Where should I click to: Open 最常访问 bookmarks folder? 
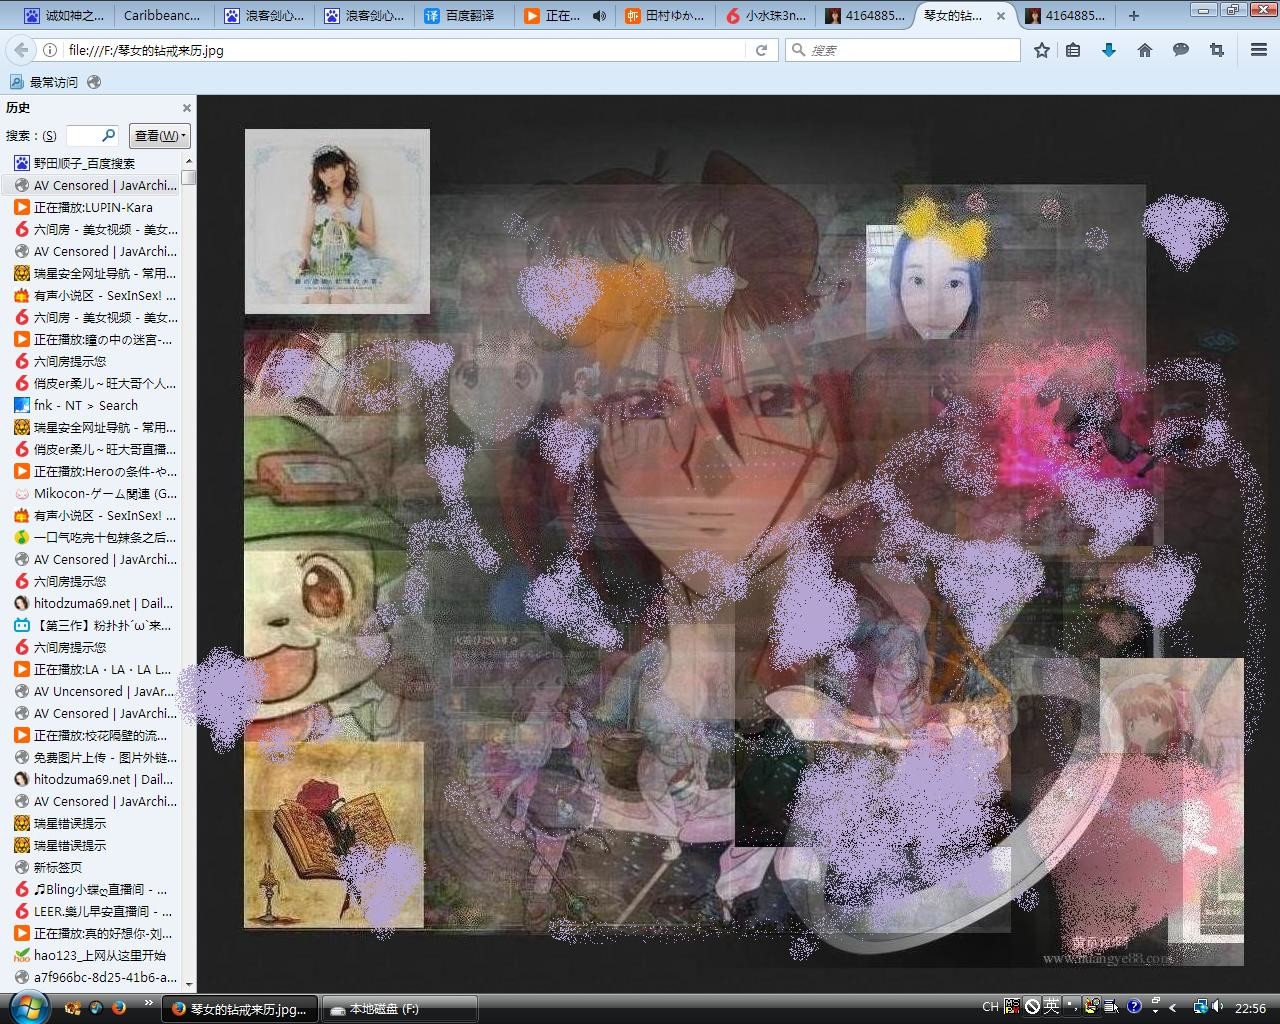tap(44, 82)
